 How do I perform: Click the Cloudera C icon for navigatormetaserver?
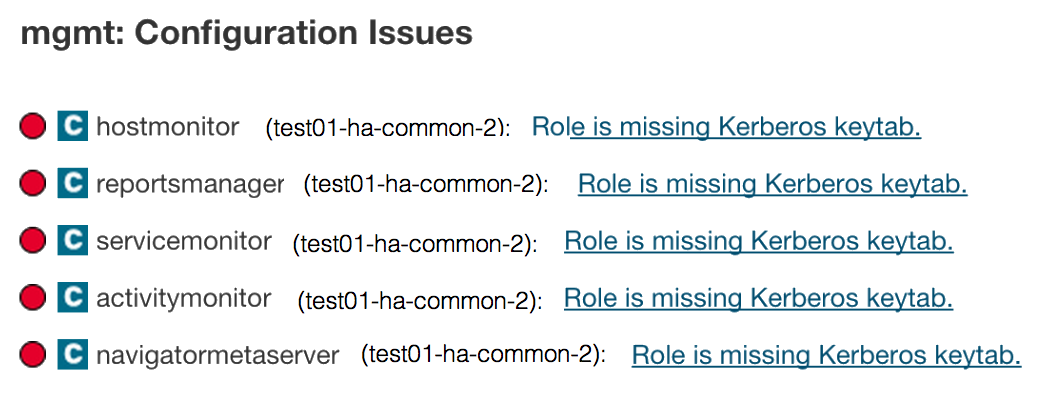72,355
